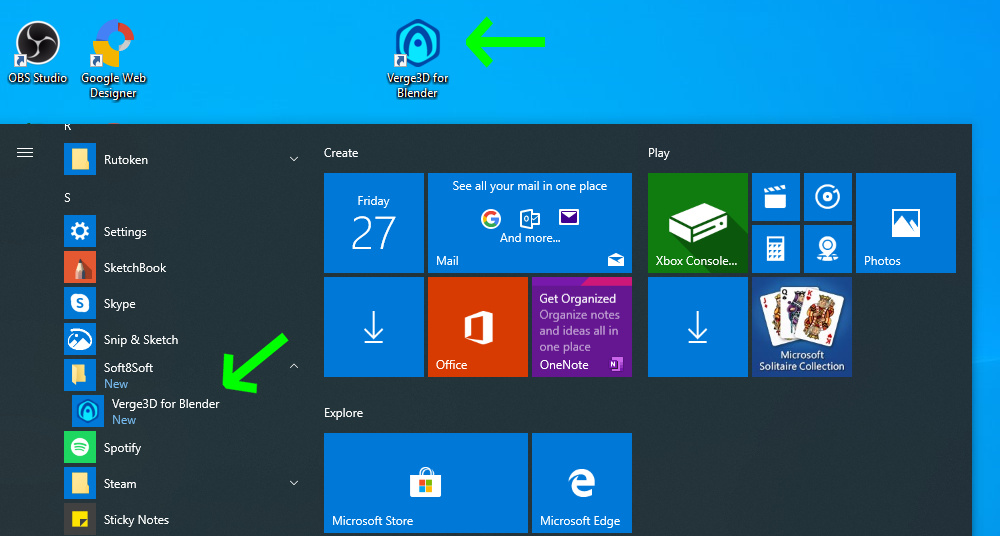Click the Spotify app icon
The image size is (1000, 536).
pos(80,447)
